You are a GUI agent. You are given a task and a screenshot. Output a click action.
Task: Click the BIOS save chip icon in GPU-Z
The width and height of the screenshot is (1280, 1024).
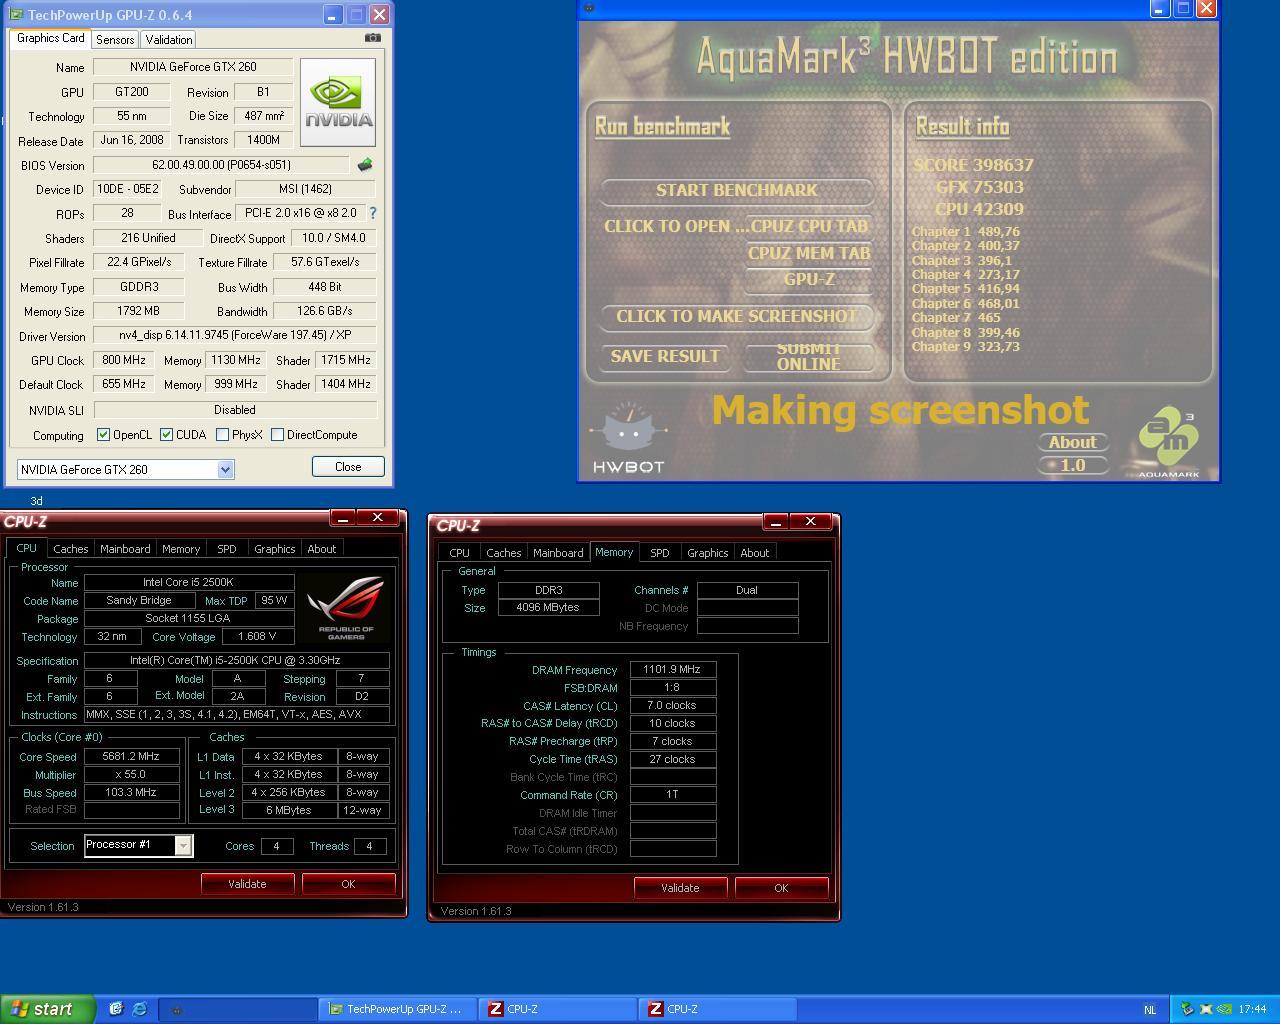tap(365, 165)
